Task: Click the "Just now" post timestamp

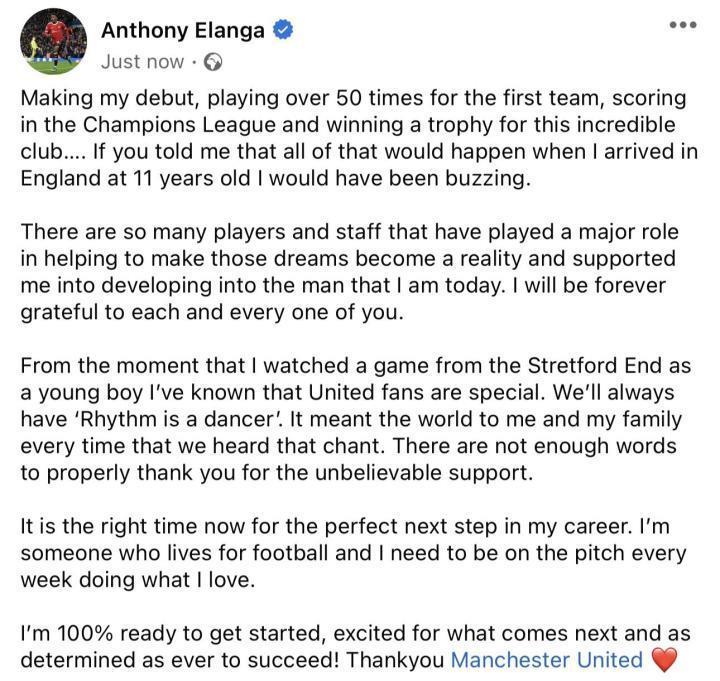Action: click(142, 62)
